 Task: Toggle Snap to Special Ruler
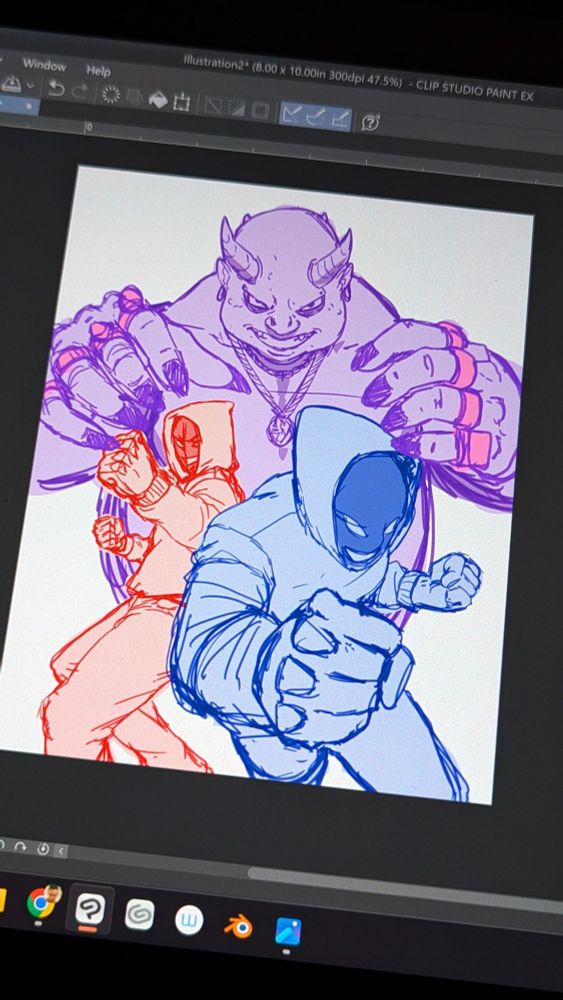pyautogui.click(x=316, y=117)
